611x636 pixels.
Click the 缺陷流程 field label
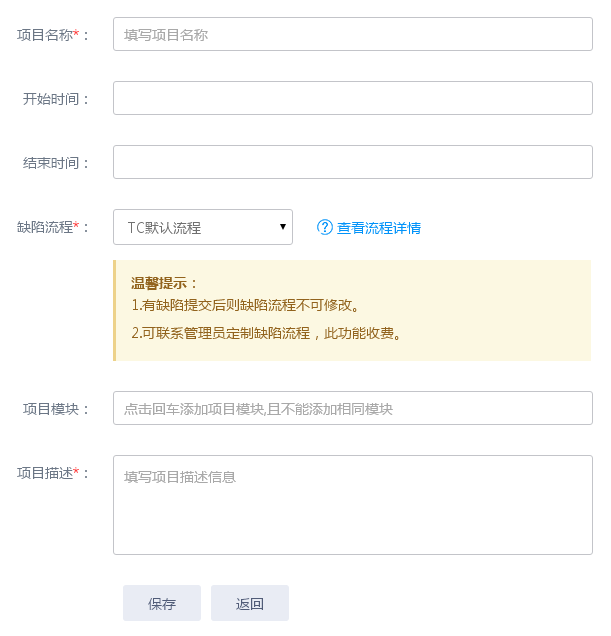click(x=48, y=227)
